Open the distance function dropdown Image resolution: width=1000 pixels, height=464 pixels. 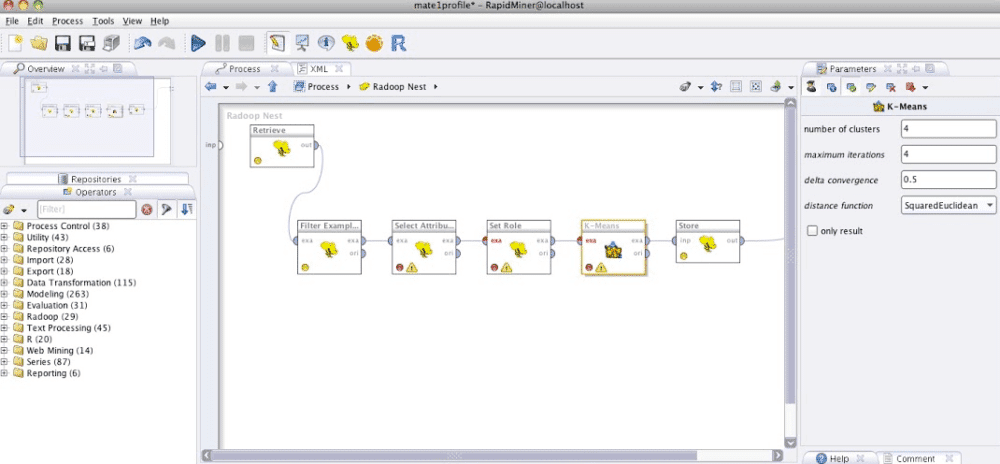946,205
